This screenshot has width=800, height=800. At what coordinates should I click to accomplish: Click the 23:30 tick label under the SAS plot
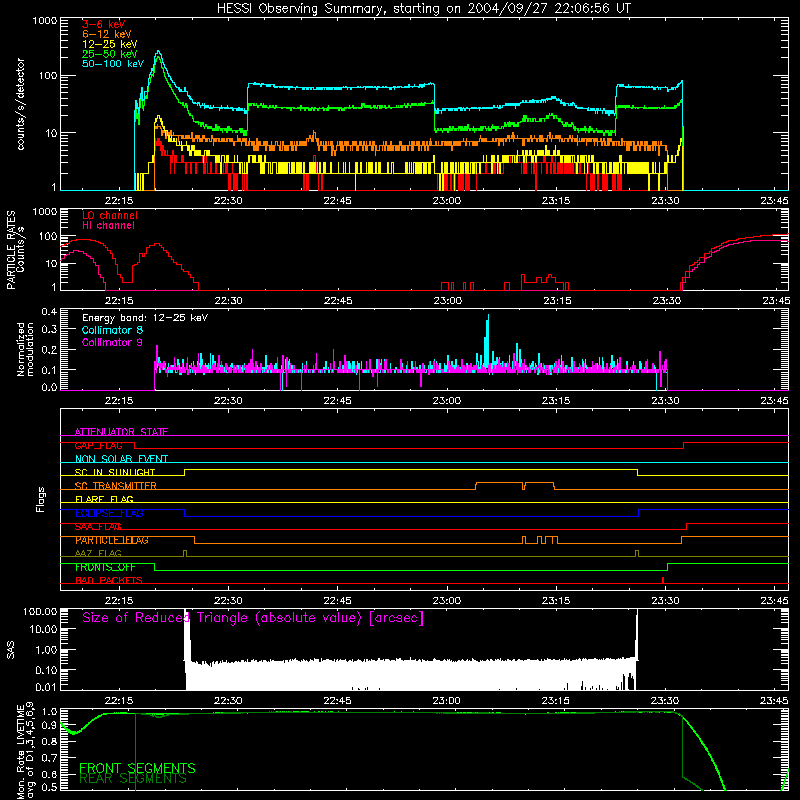pyautogui.click(x=665, y=701)
